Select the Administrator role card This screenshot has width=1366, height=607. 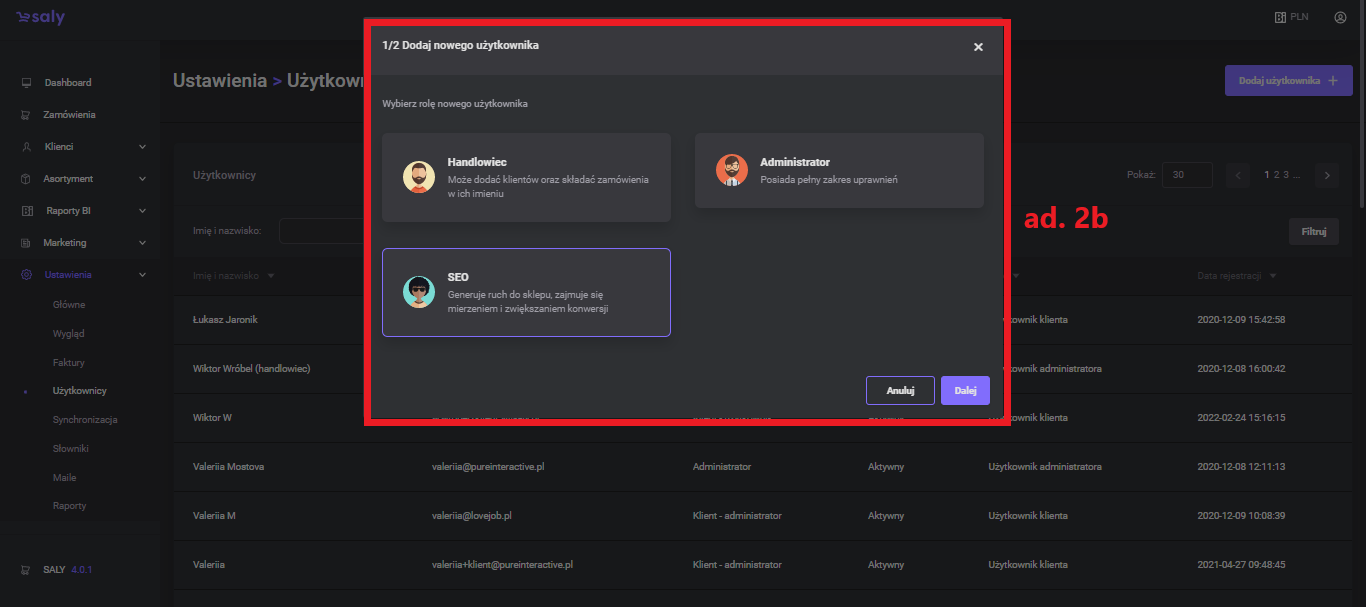pos(839,170)
